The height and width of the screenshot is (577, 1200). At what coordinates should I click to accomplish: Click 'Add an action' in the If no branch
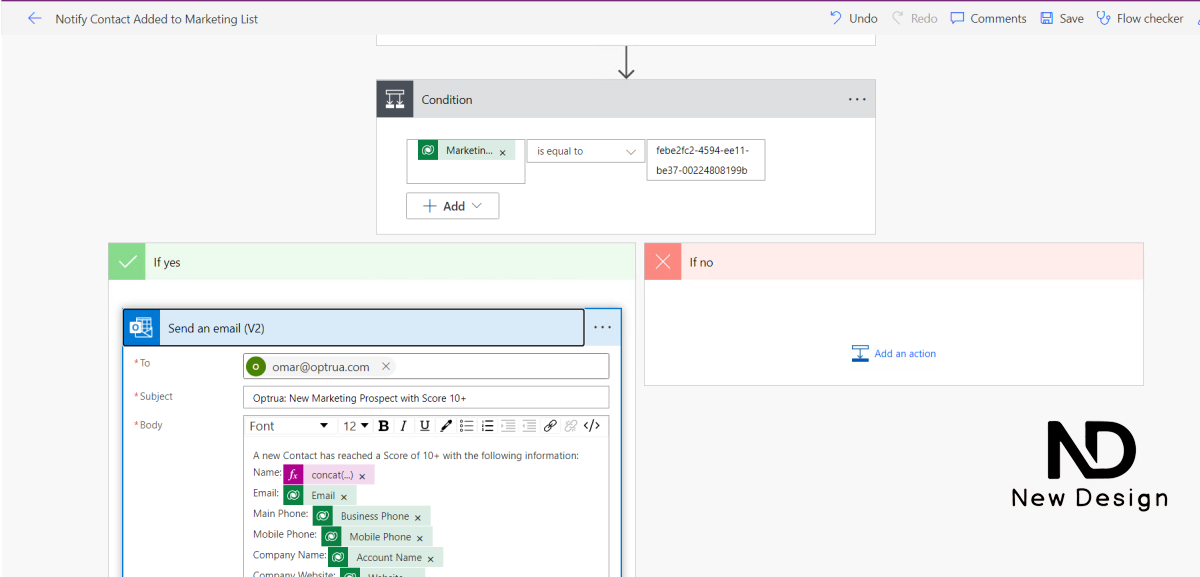click(x=894, y=353)
